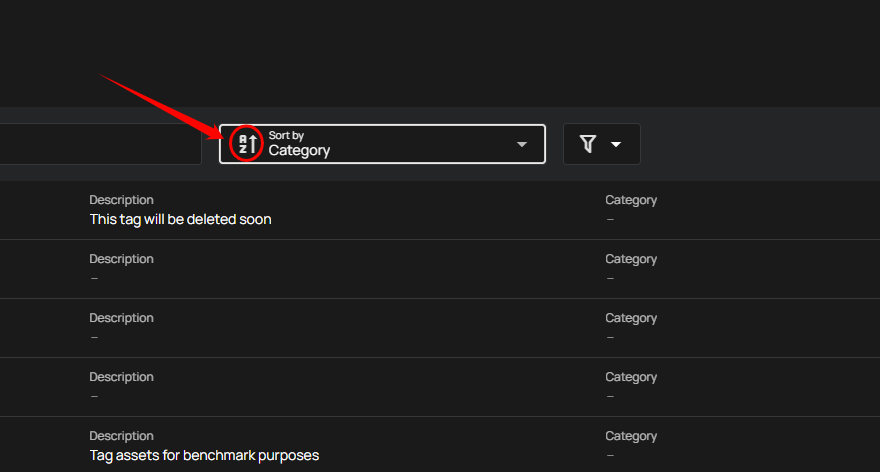Image resolution: width=880 pixels, height=472 pixels.
Task: Toggle the A-Z sort direction icon
Action: pos(247,144)
